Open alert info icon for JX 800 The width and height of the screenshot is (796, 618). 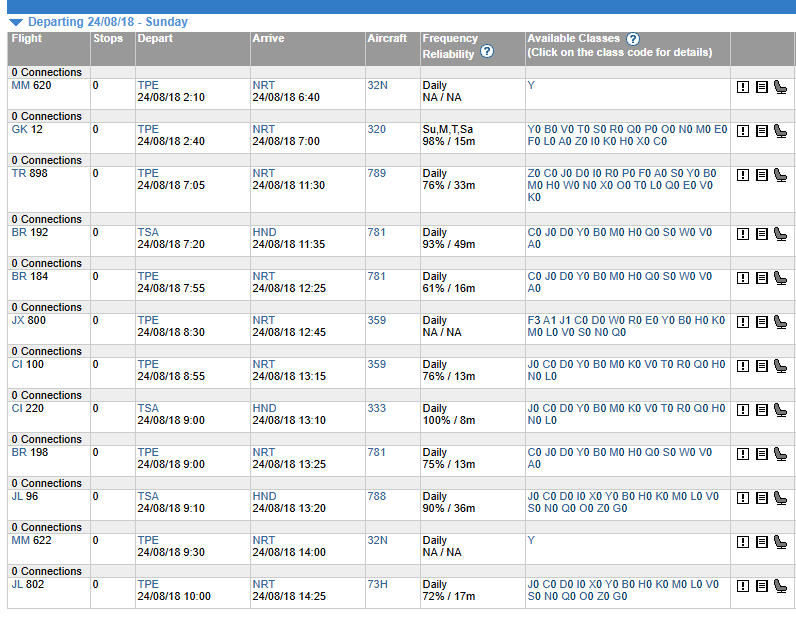click(x=743, y=322)
